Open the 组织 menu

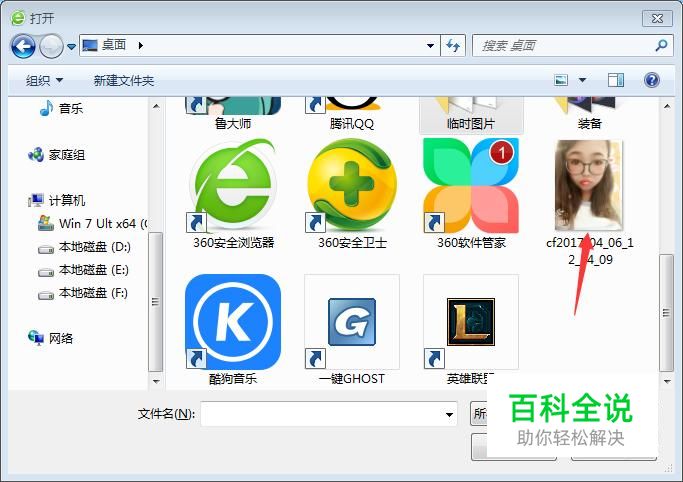[44, 81]
